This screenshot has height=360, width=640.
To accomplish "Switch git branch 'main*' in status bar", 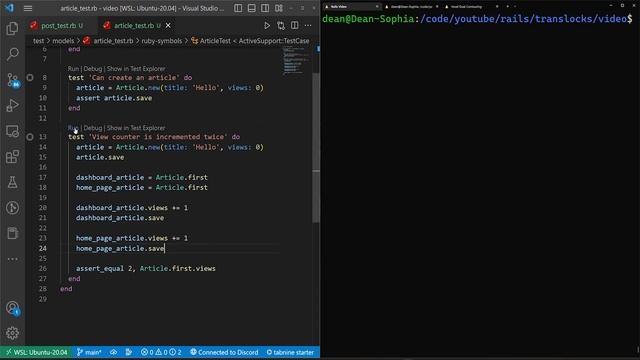I will click(89, 352).
